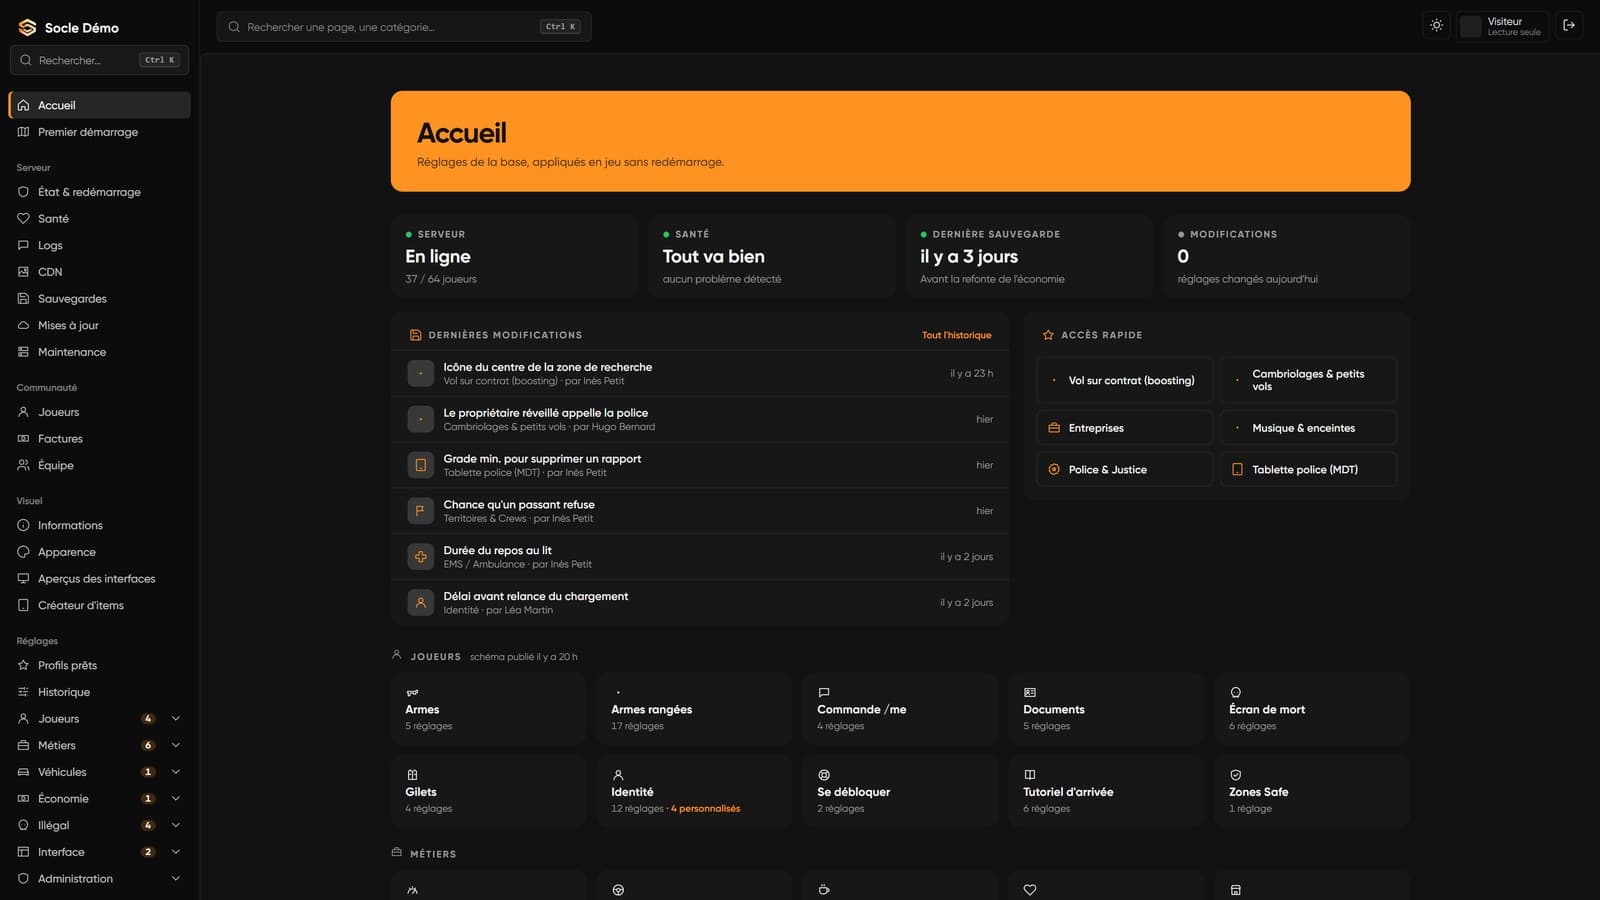Open the Maintenance page
The height and width of the screenshot is (900, 1600).
[x=99, y=352]
